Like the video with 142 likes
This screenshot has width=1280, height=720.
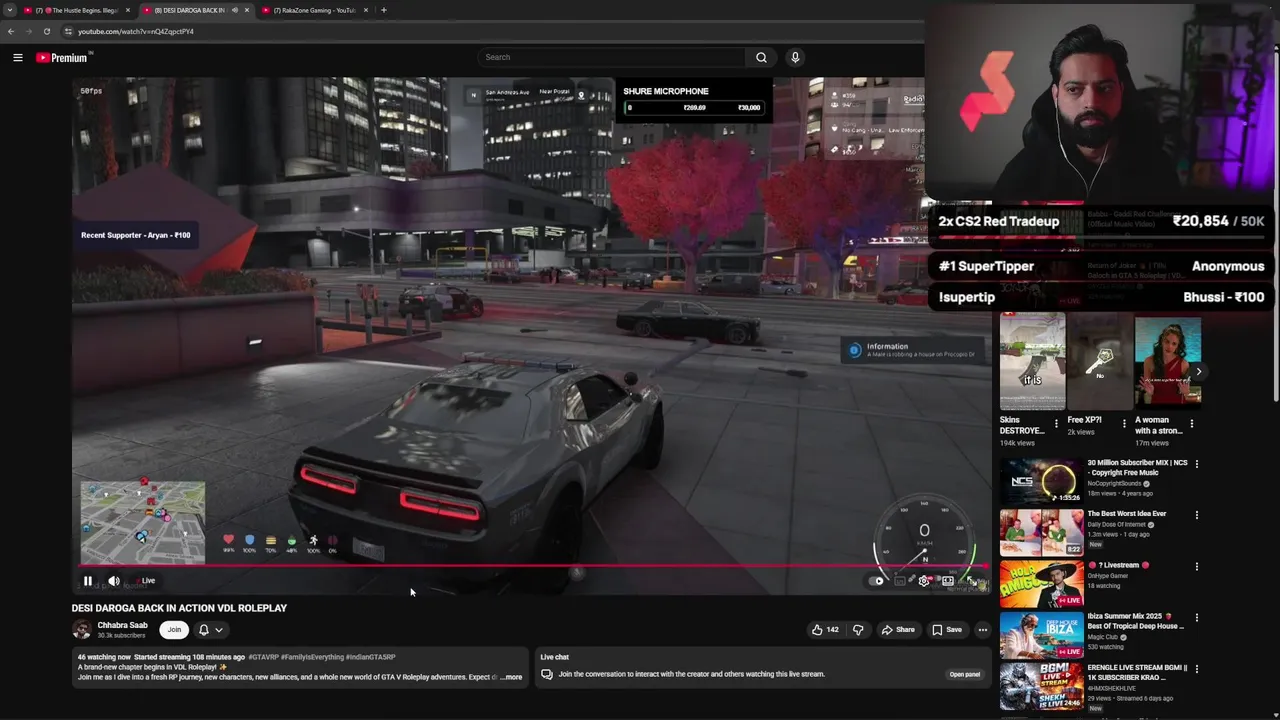(824, 630)
